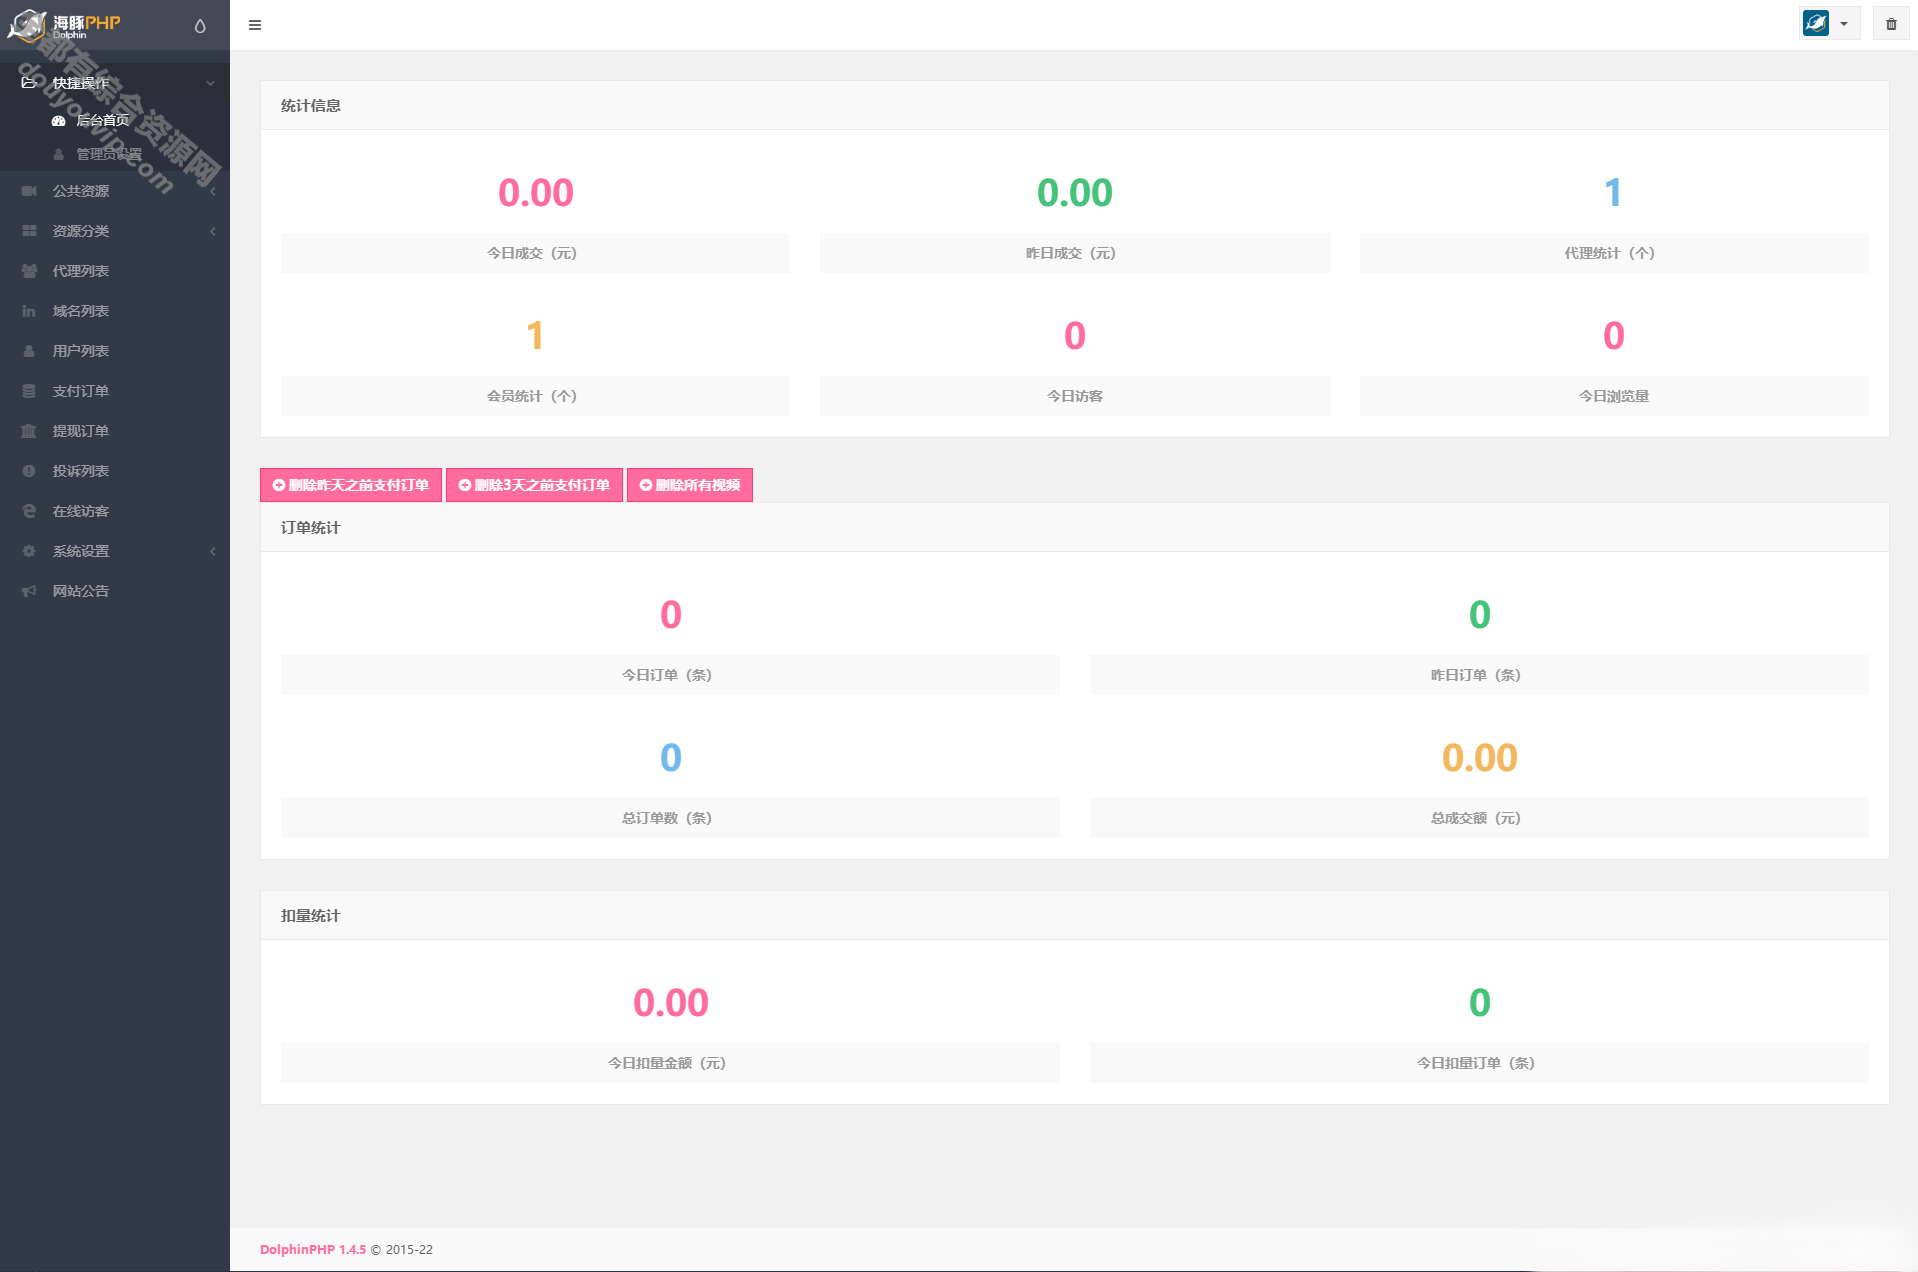Click the 今日浏览量 stat label
Screen dimensions: 1918x1272
1614,396
